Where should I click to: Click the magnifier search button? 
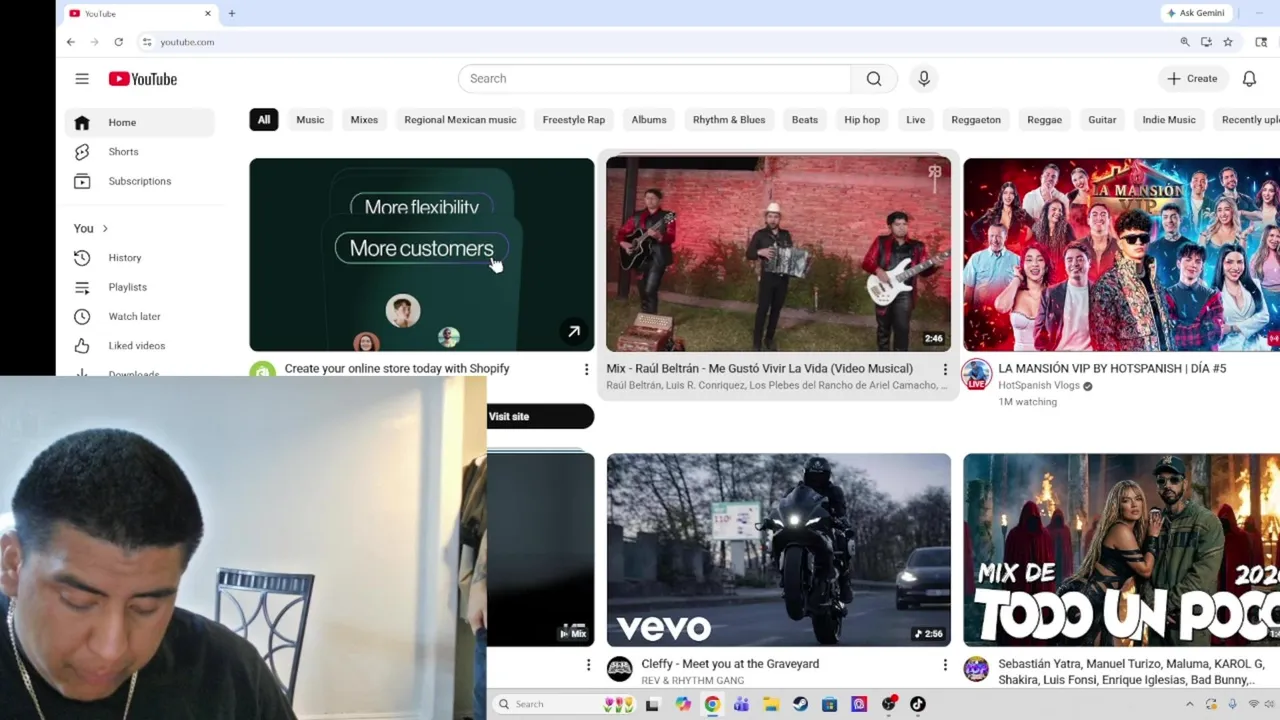pos(874,79)
